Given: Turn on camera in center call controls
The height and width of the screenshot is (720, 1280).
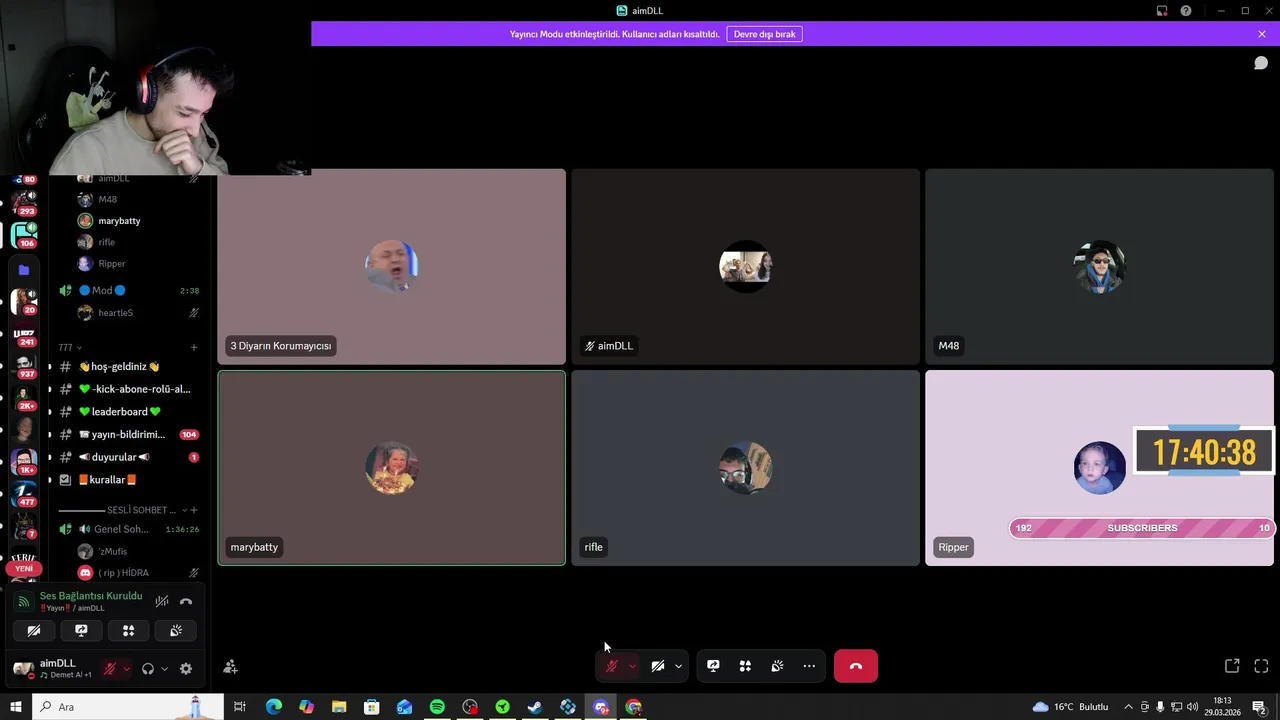Looking at the screenshot, I should coord(657,666).
